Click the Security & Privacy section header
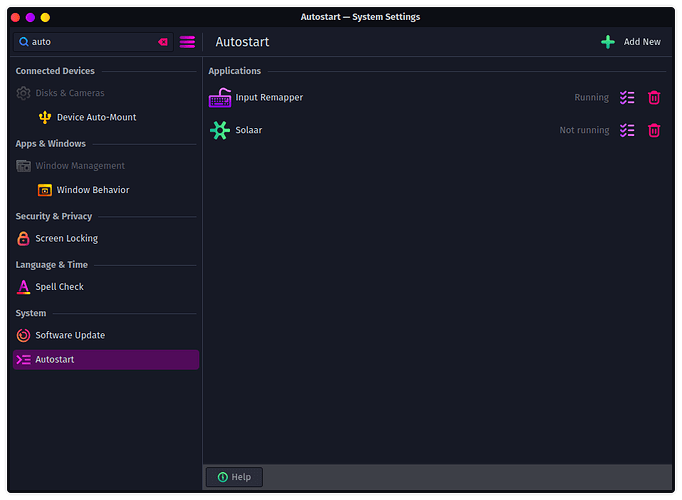 53,216
